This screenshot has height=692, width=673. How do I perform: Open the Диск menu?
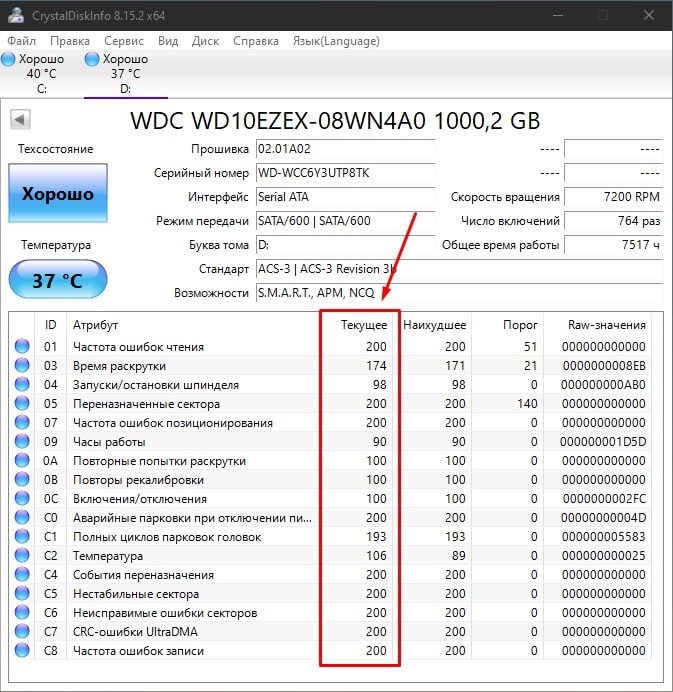point(206,41)
